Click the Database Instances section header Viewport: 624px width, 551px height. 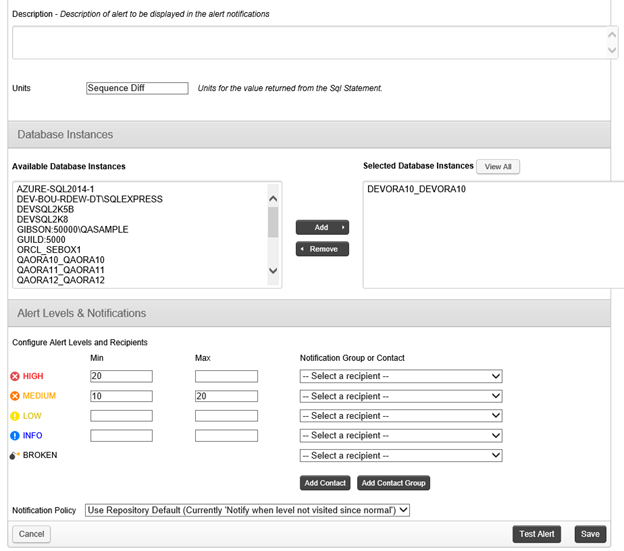click(309, 134)
